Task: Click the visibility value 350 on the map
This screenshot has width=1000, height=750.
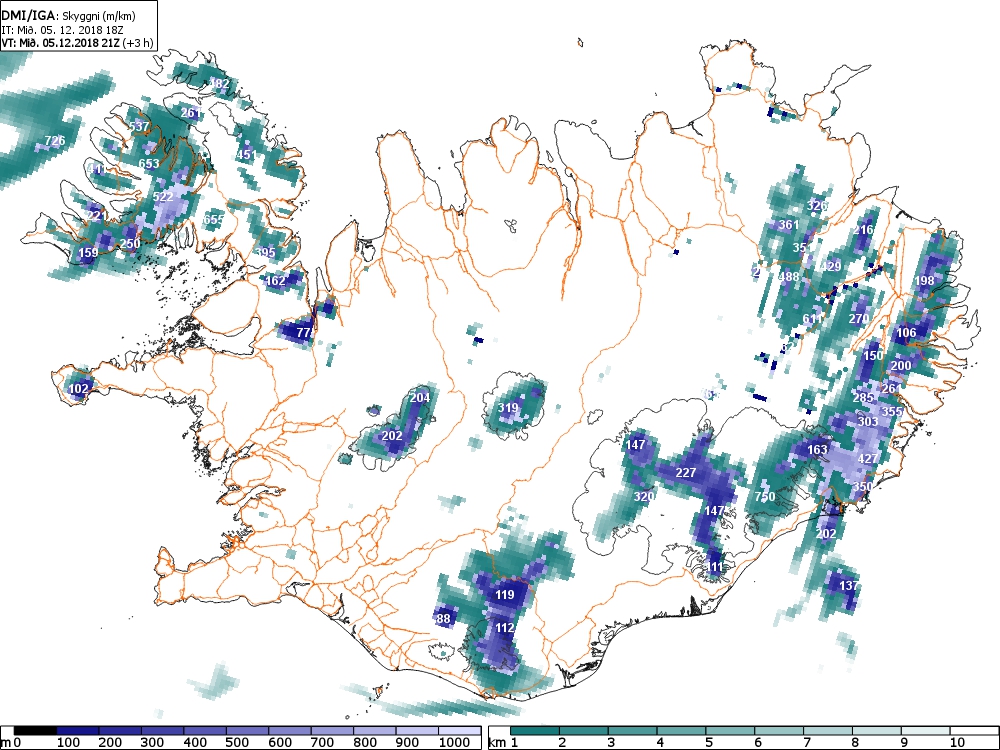Action: pos(863,486)
